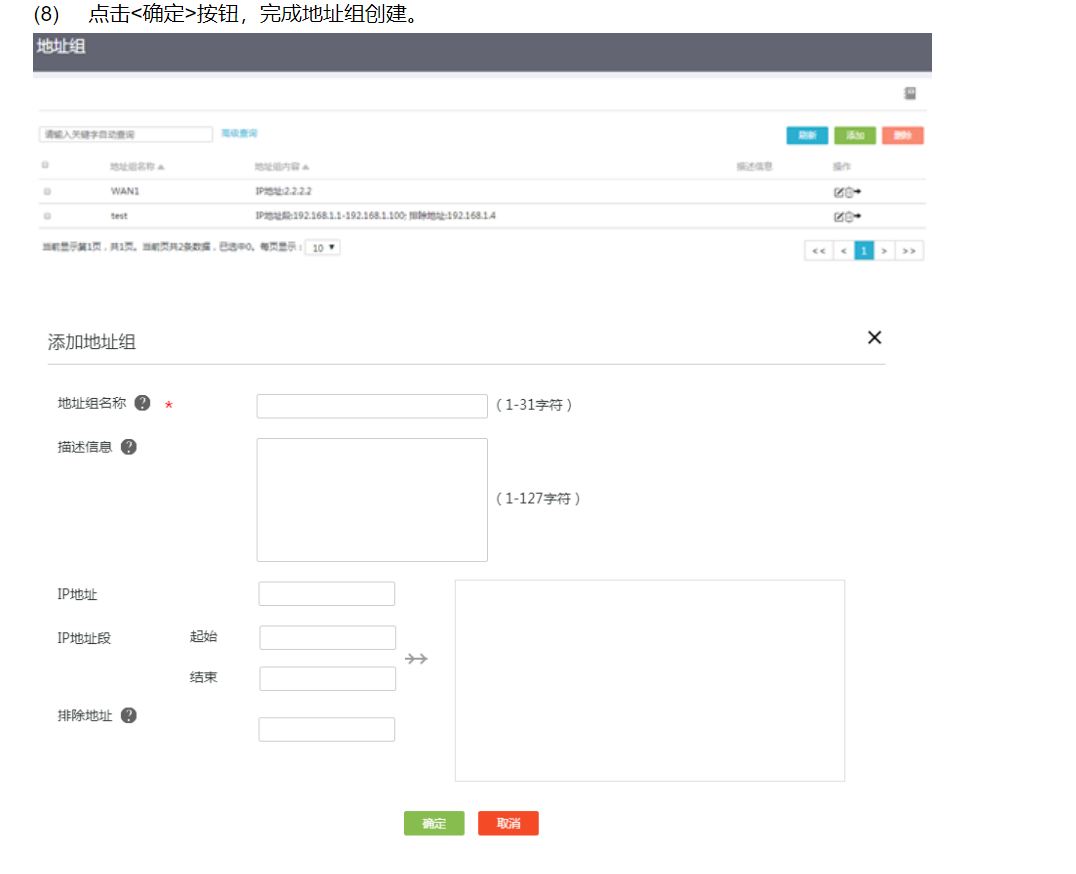This screenshot has height=874, width=1076.
Task: Click the red 取消 button
Action: point(508,824)
